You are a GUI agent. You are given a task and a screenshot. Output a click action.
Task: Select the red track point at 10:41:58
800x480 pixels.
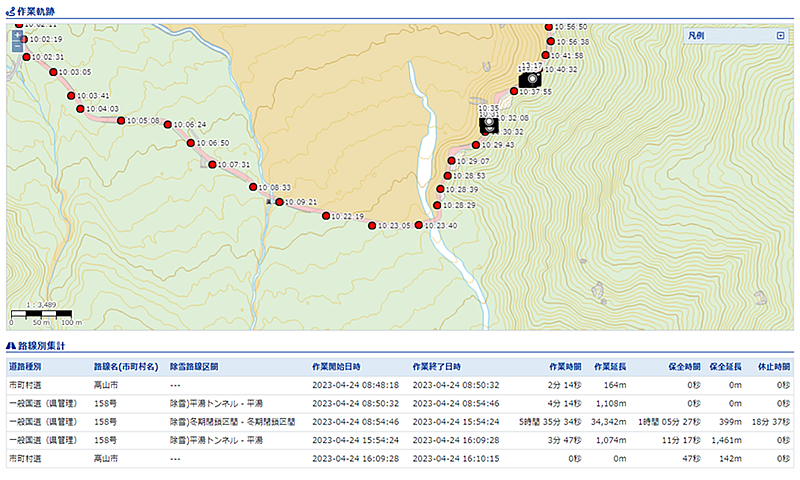(545, 55)
